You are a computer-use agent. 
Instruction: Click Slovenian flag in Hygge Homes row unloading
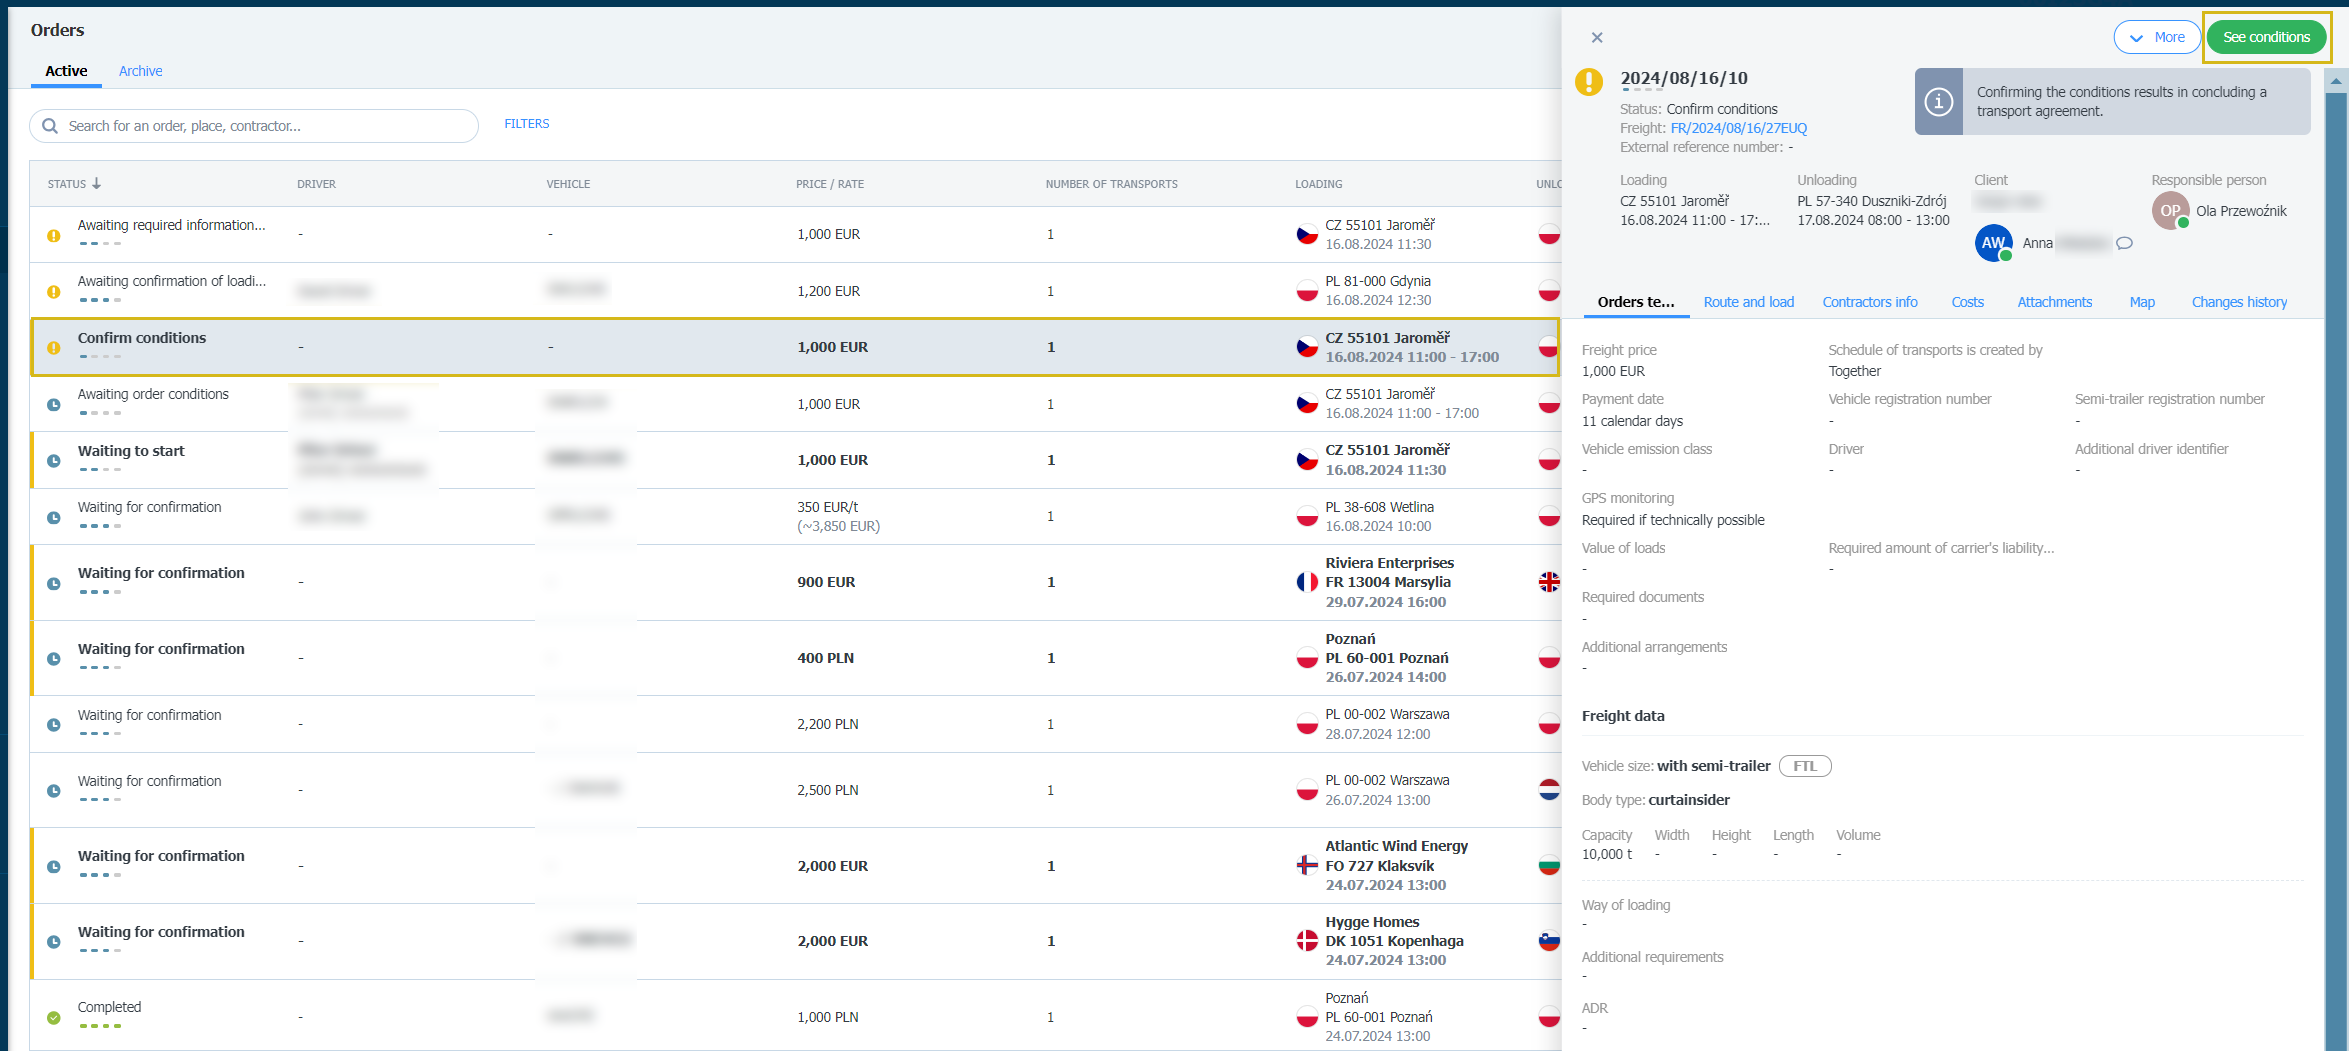coord(1549,940)
